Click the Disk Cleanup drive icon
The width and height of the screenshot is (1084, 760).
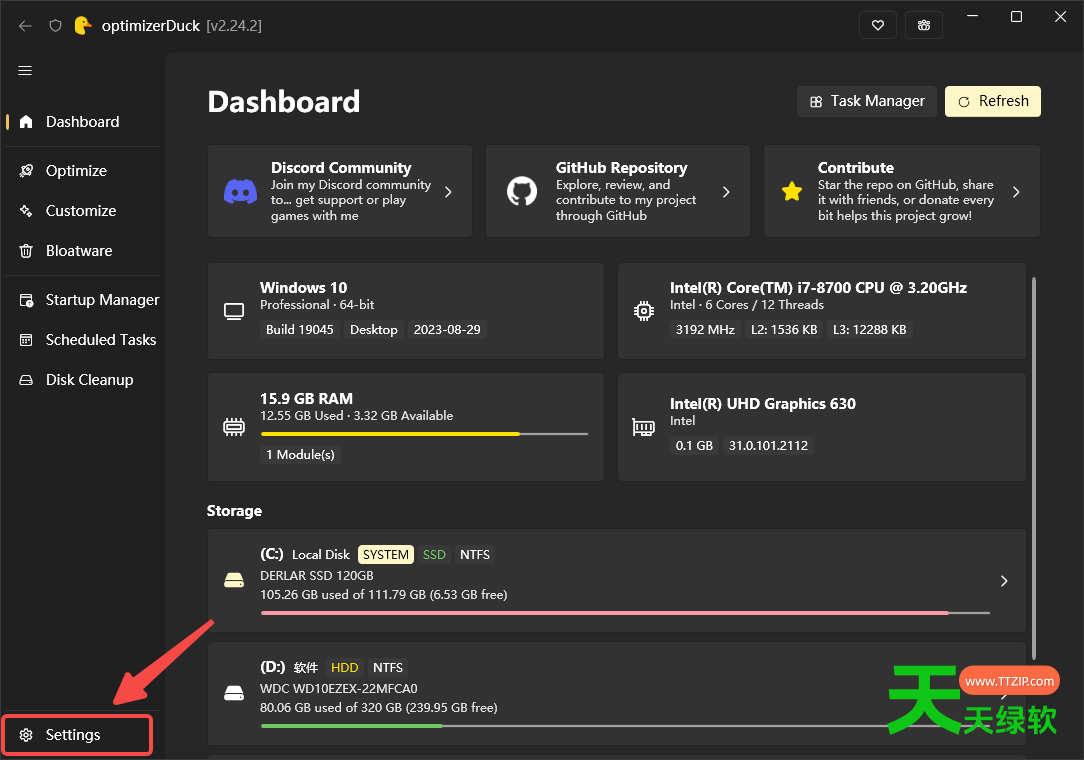[x=26, y=380]
